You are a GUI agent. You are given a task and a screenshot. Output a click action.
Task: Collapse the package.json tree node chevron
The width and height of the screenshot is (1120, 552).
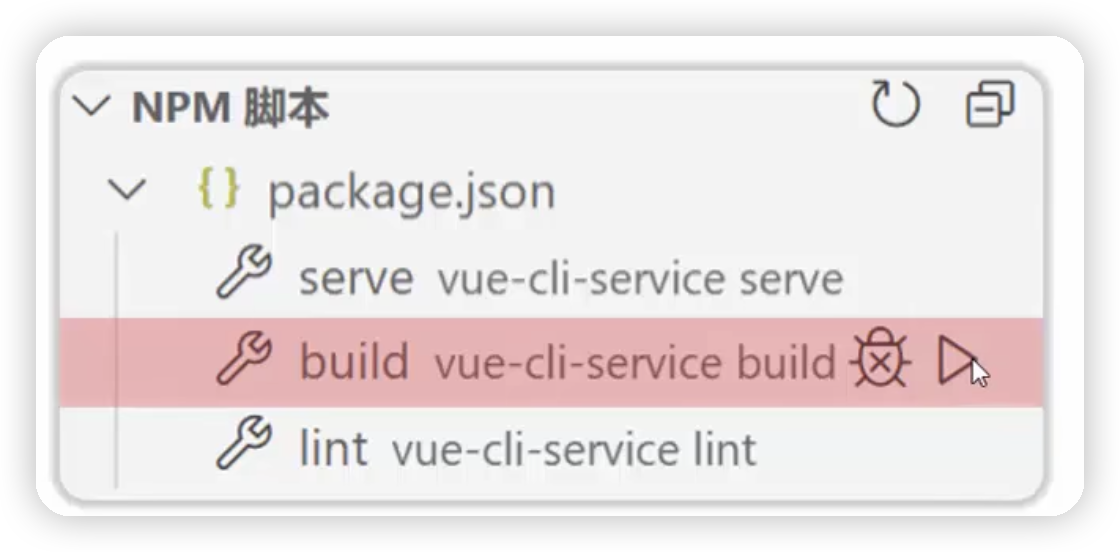[126, 191]
